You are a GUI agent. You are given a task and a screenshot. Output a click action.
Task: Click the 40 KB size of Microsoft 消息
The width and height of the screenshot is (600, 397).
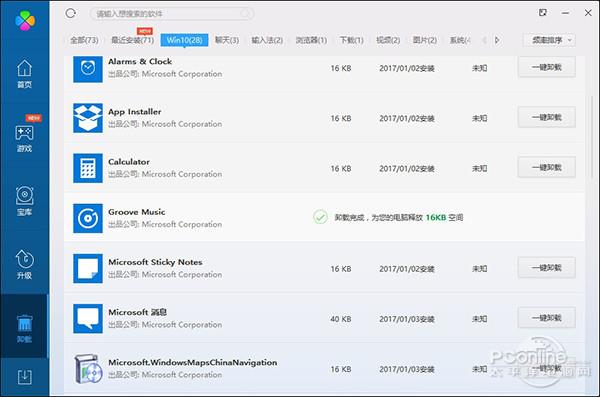pyautogui.click(x=341, y=319)
